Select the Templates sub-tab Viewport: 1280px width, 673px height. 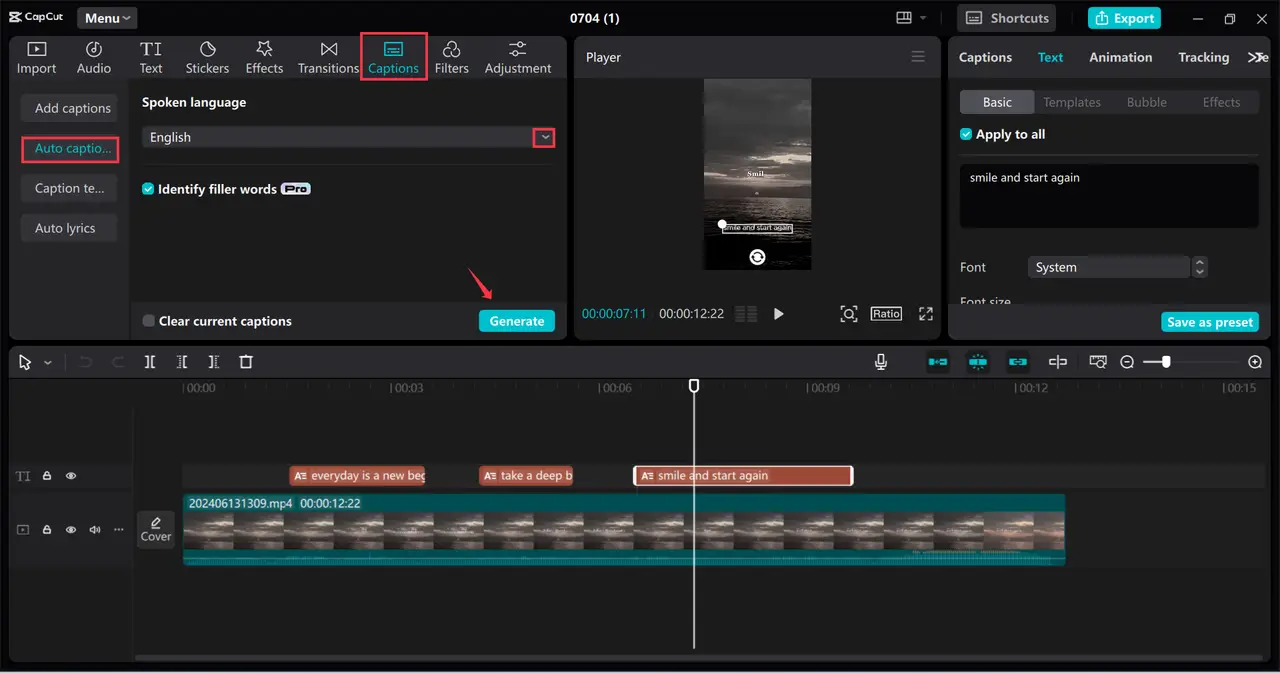(1072, 102)
